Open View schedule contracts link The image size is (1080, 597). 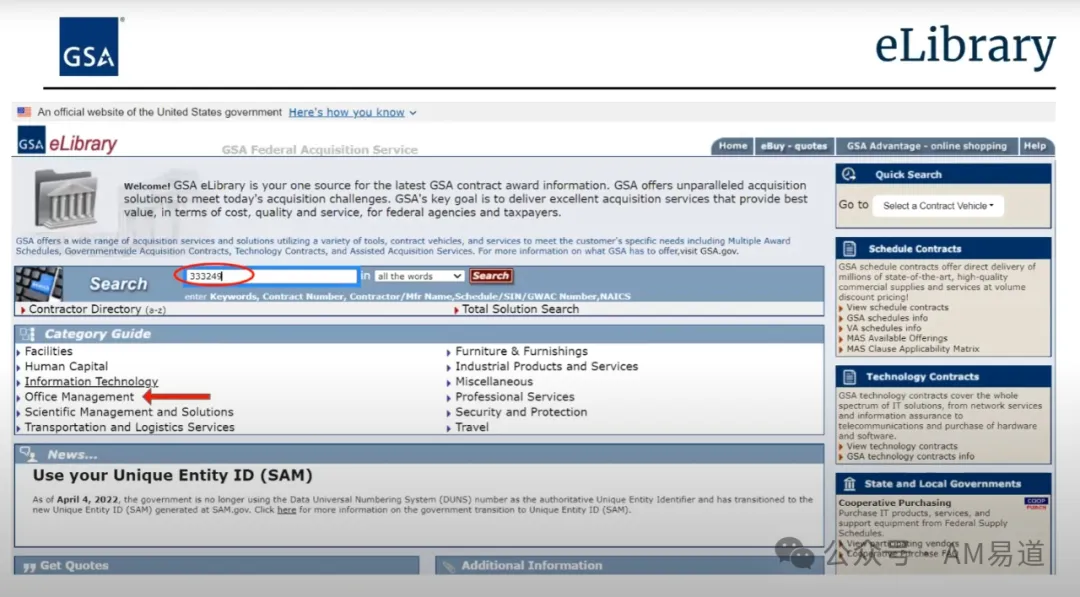(897, 308)
